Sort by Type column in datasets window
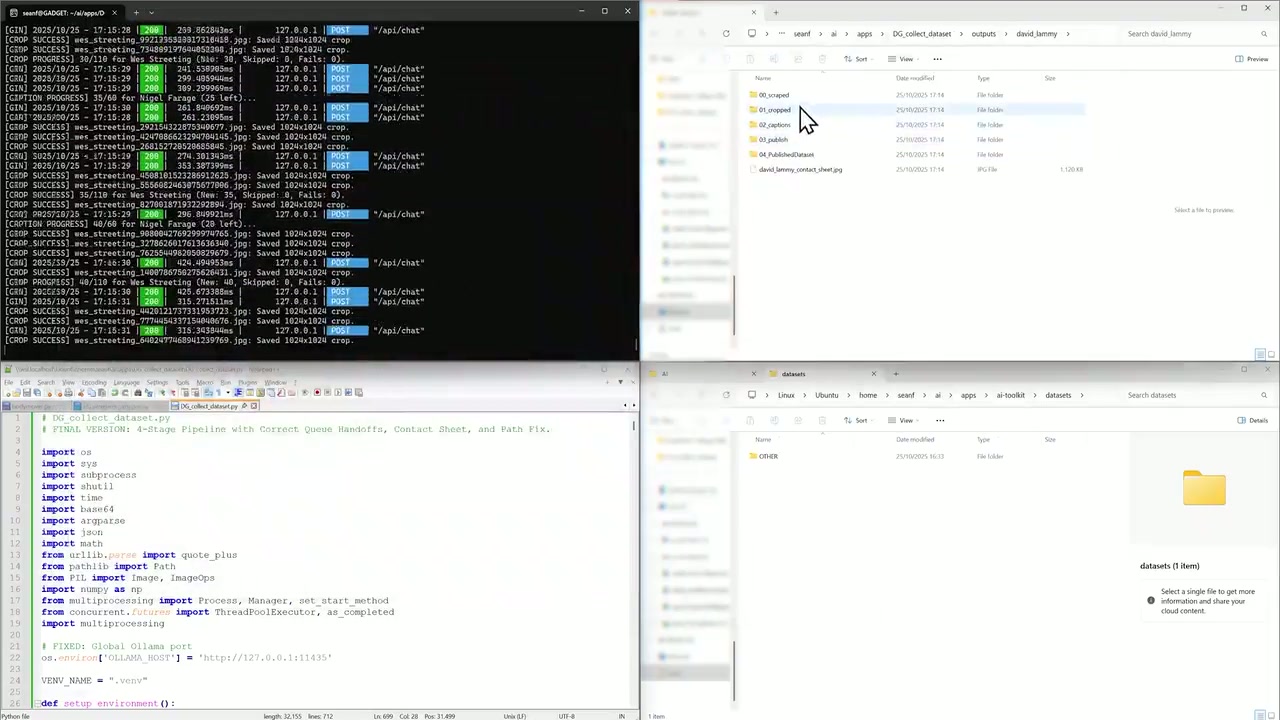This screenshot has width=1280, height=720. click(983, 439)
